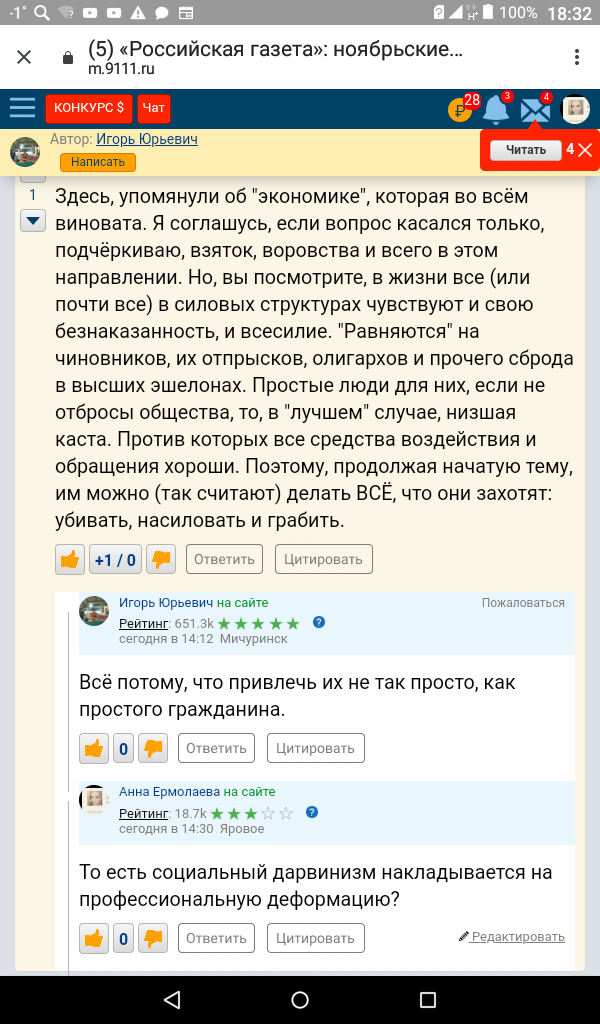Click Редактировать link on Анна's comment

512,937
